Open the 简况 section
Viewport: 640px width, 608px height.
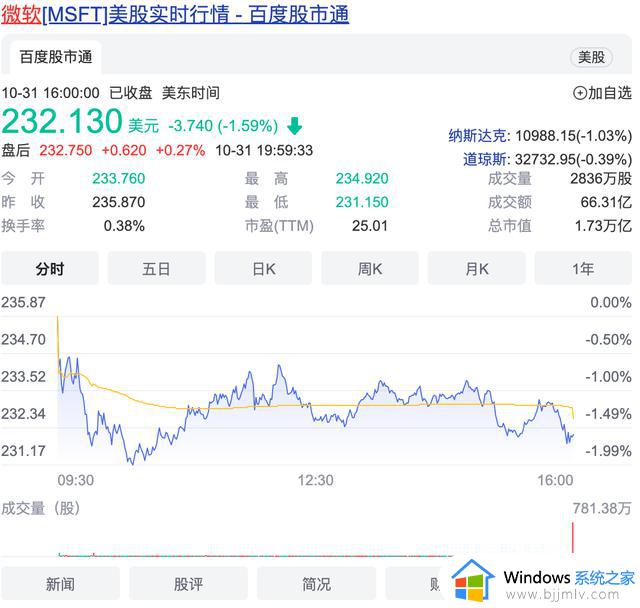point(316,584)
